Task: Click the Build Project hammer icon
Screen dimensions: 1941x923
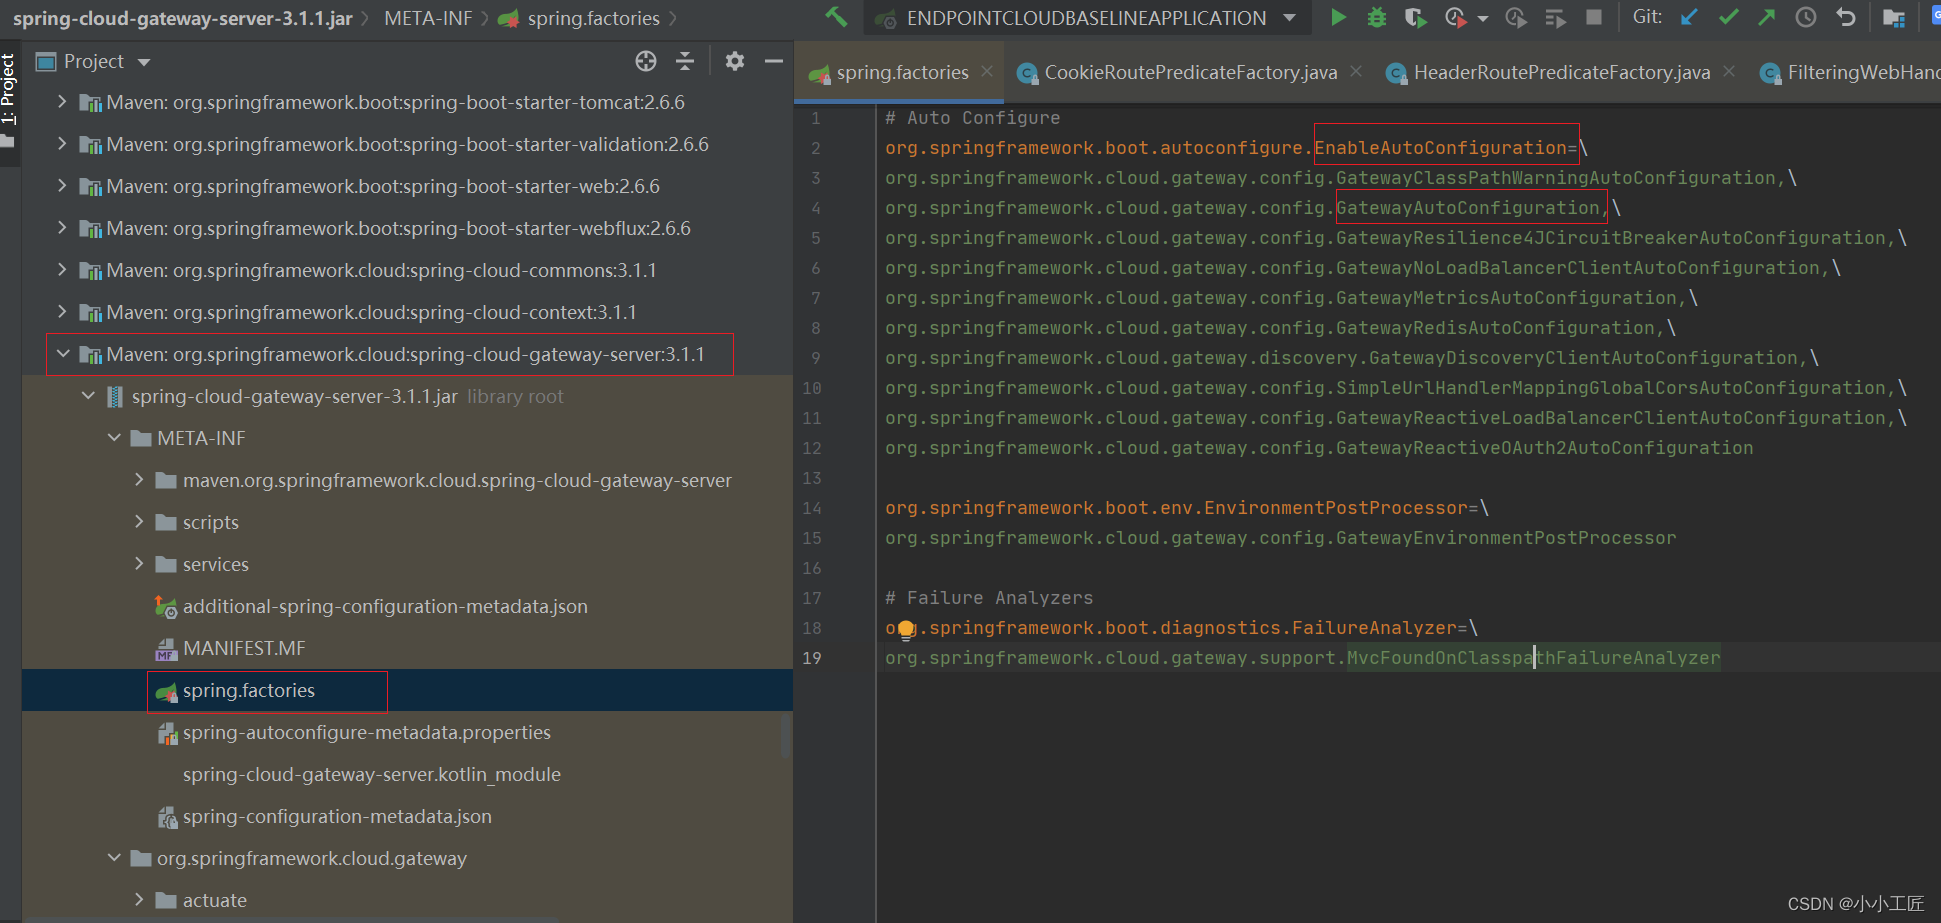Action: (836, 17)
